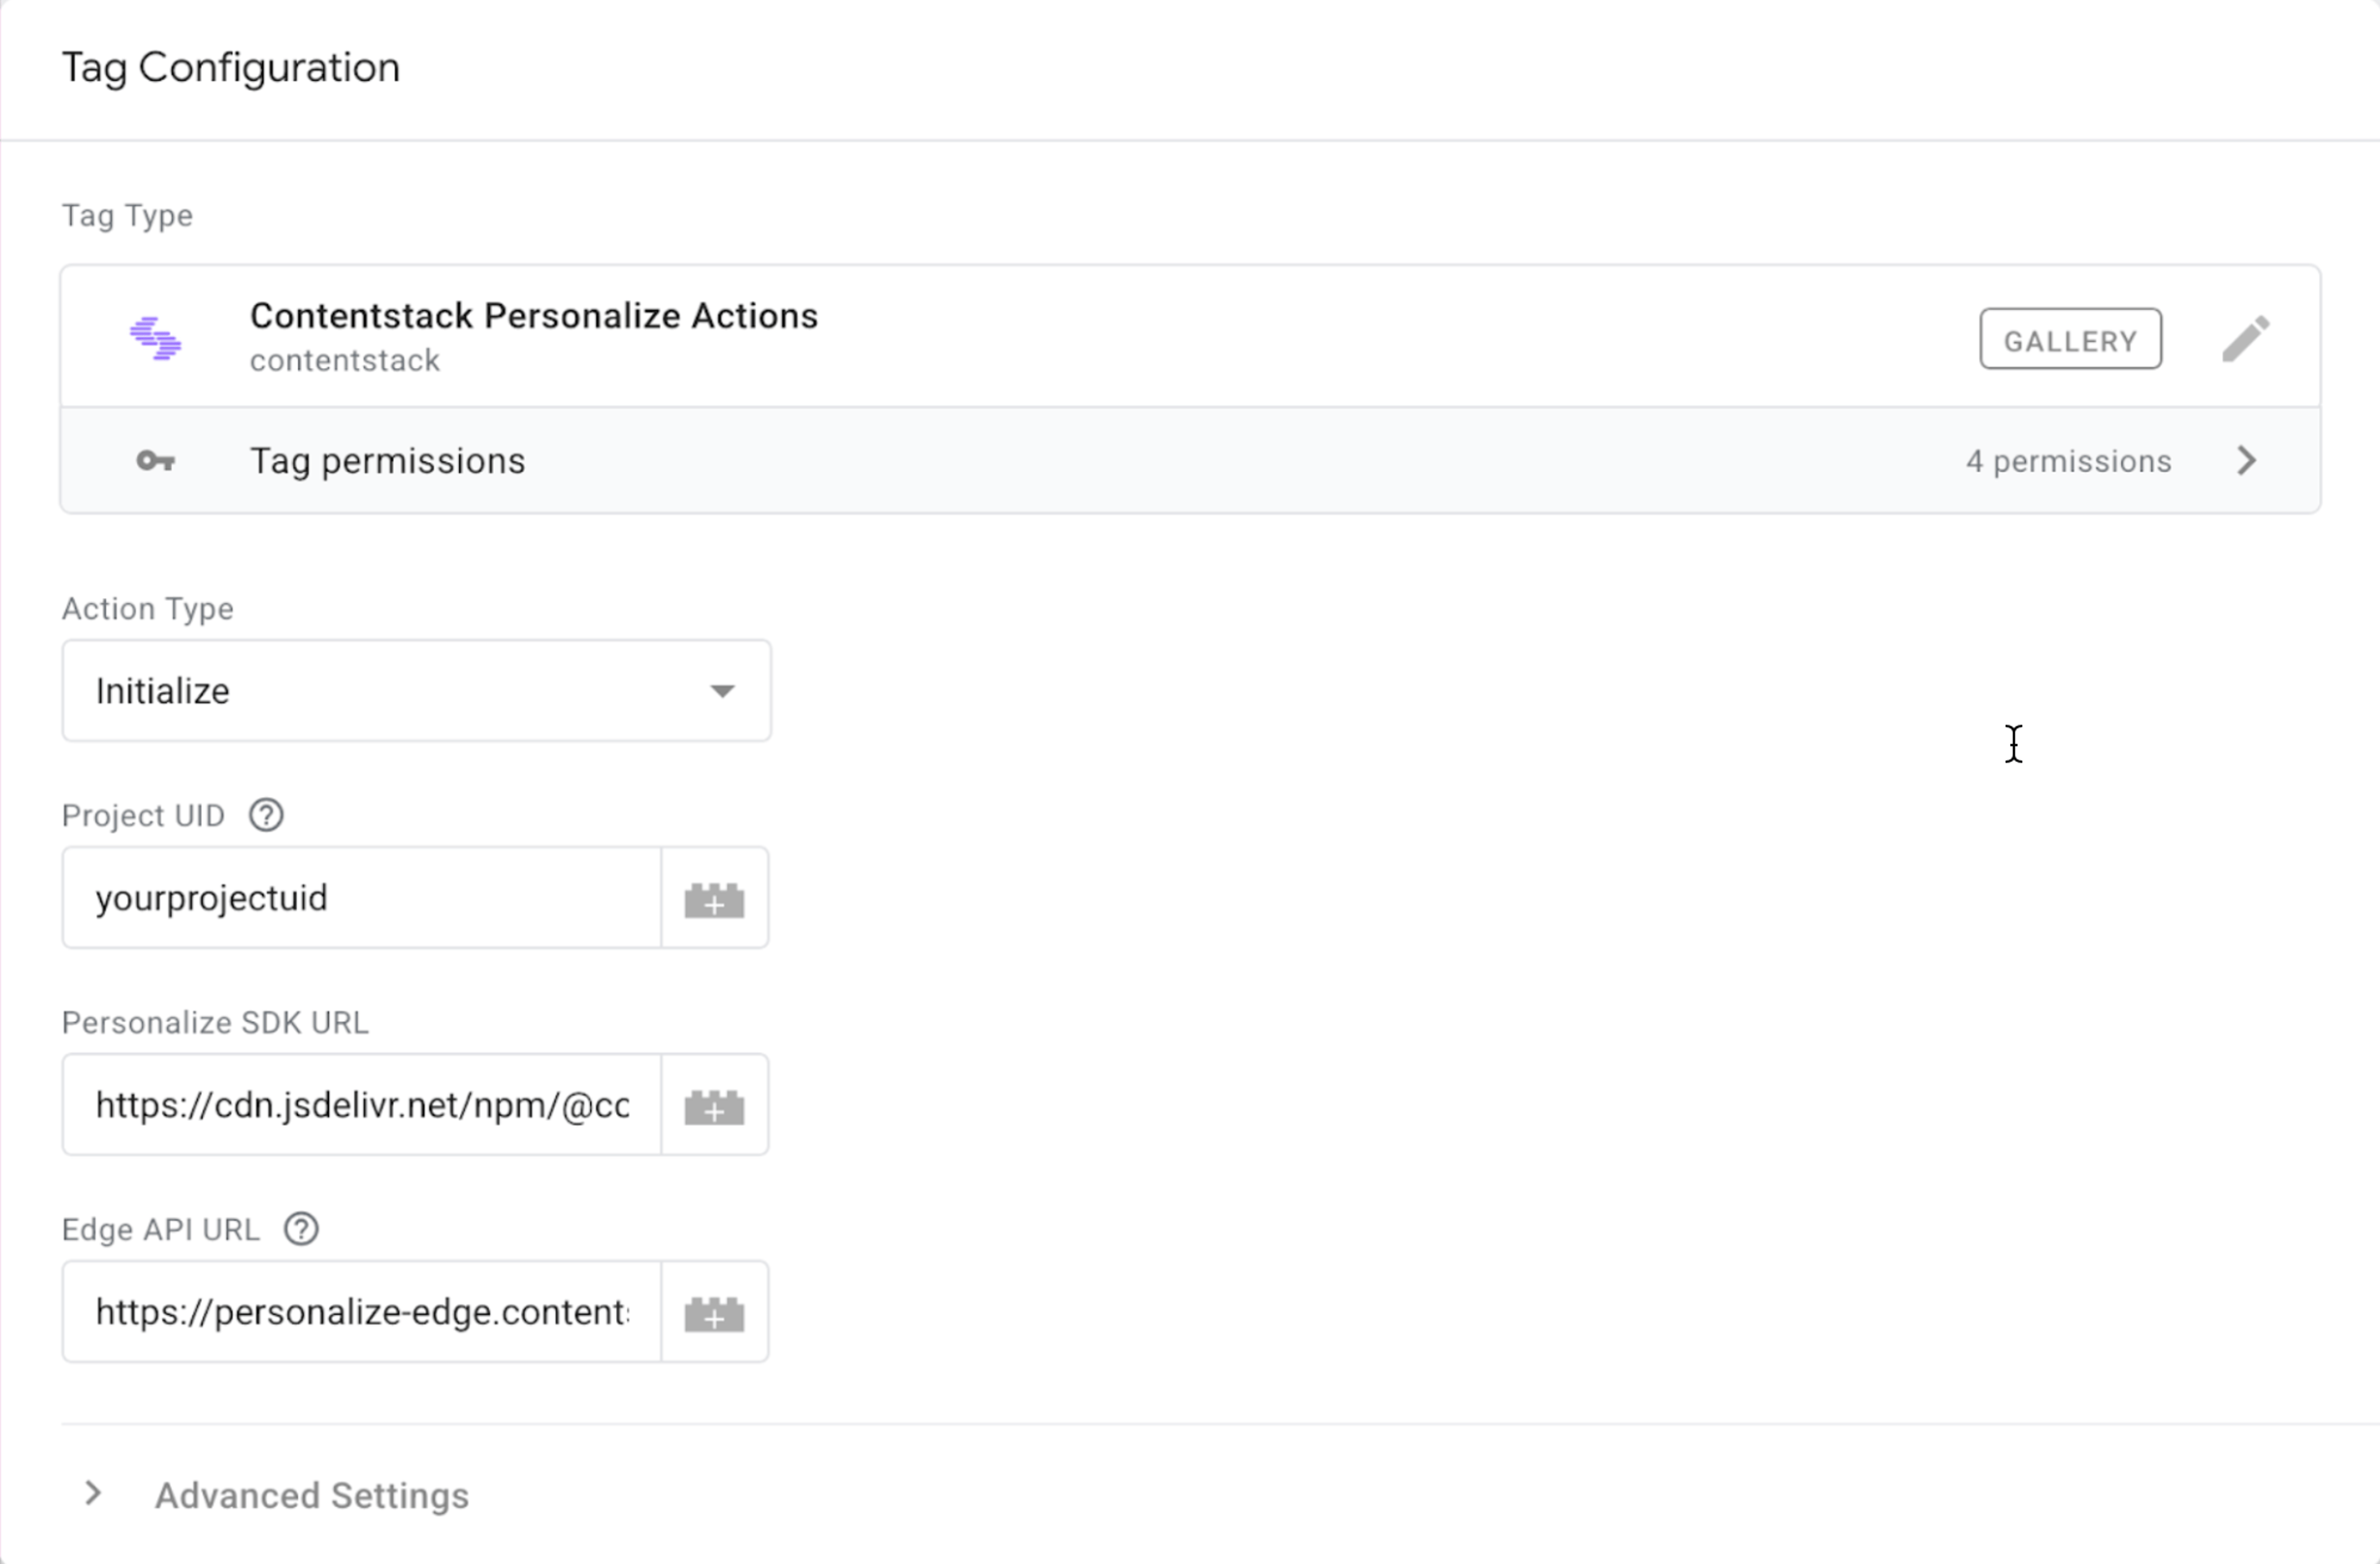Click the pencil edit icon for tag type
The height and width of the screenshot is (1564, 2380).
click(x=2246, y=339)
